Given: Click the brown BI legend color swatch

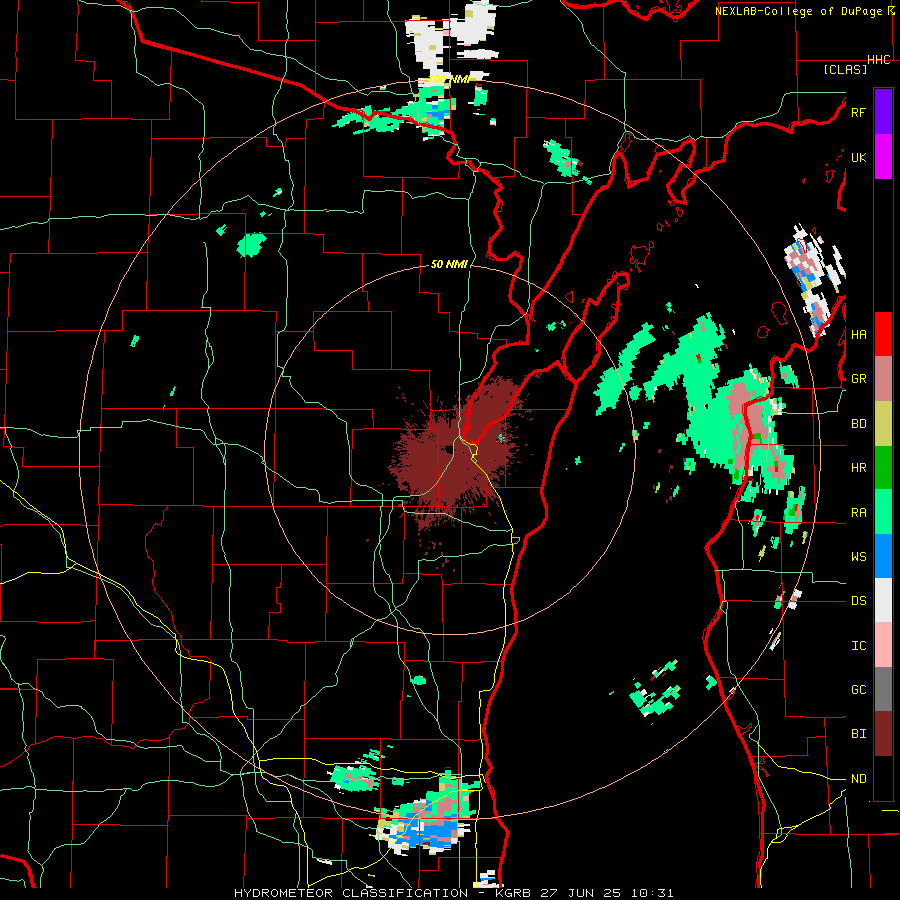Looking at the screenshot, I should [x=883, y=734].
